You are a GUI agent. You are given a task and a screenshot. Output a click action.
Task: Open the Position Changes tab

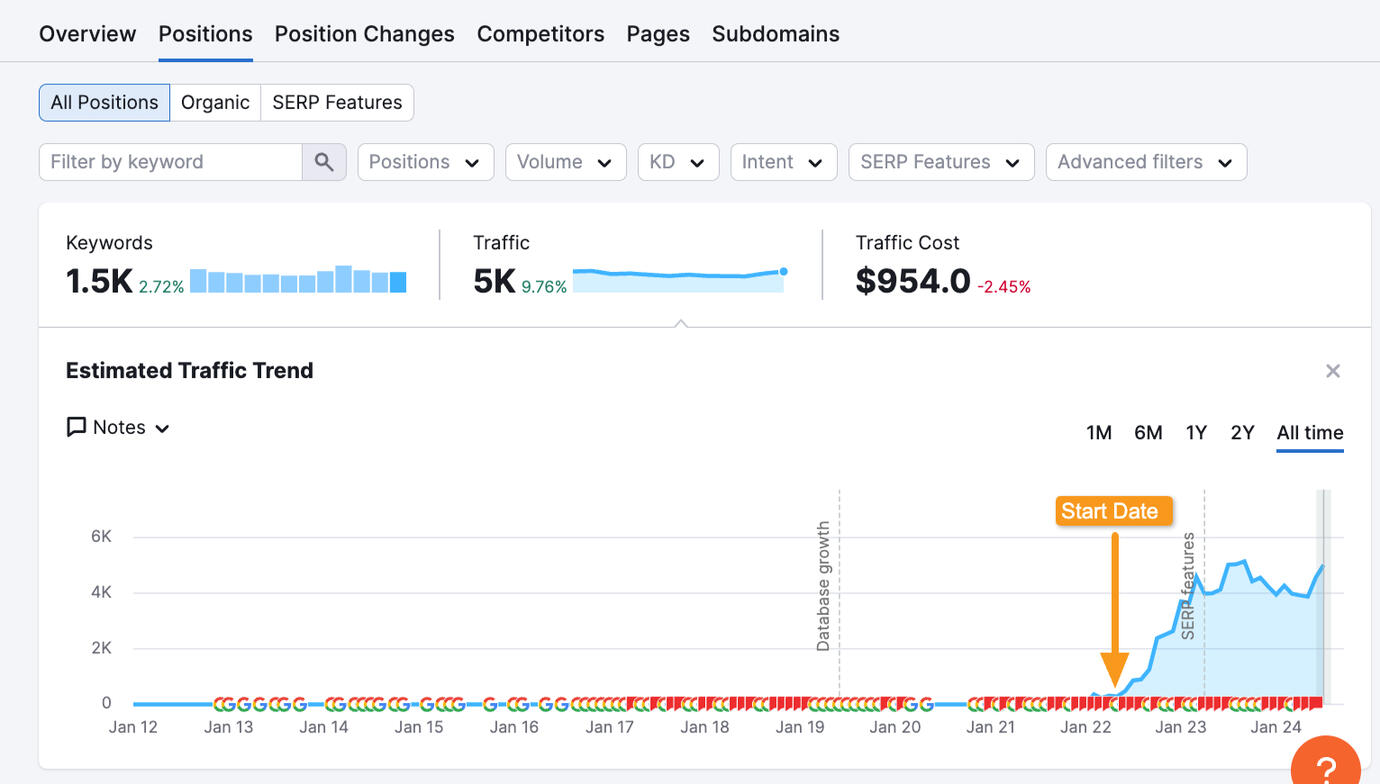tap(364, 34)
